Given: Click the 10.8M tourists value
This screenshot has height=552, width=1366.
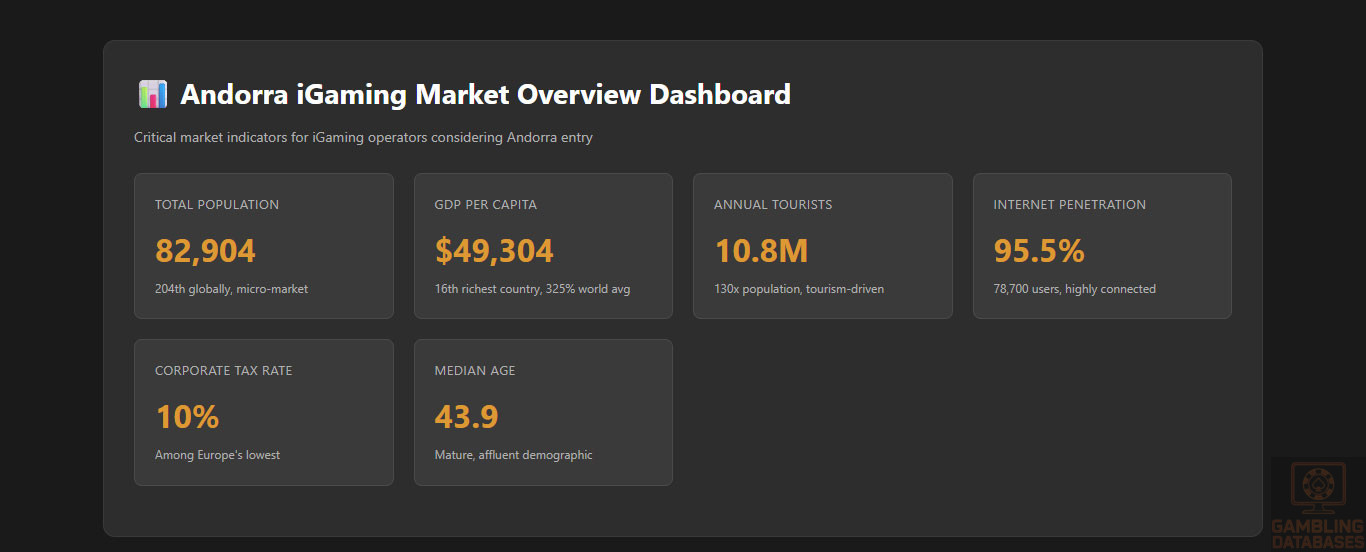Looking at the screenshot, I should pyautogui.click(x=760, y=251).
